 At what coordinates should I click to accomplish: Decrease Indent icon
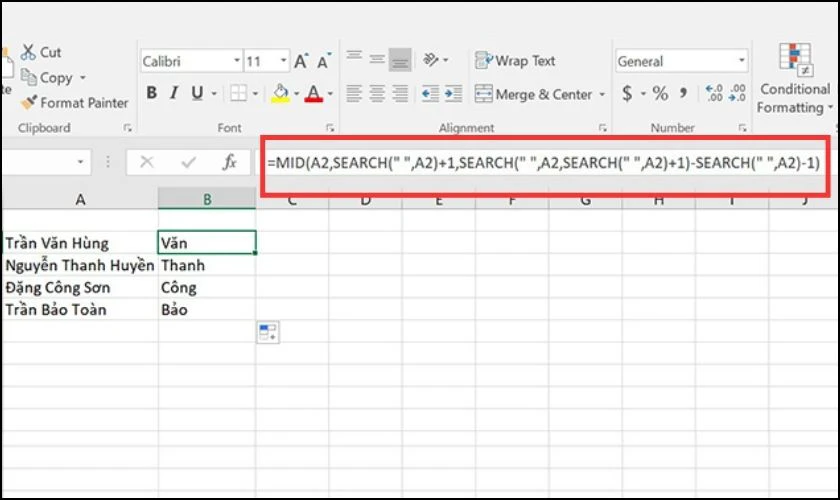coord(430,94)
